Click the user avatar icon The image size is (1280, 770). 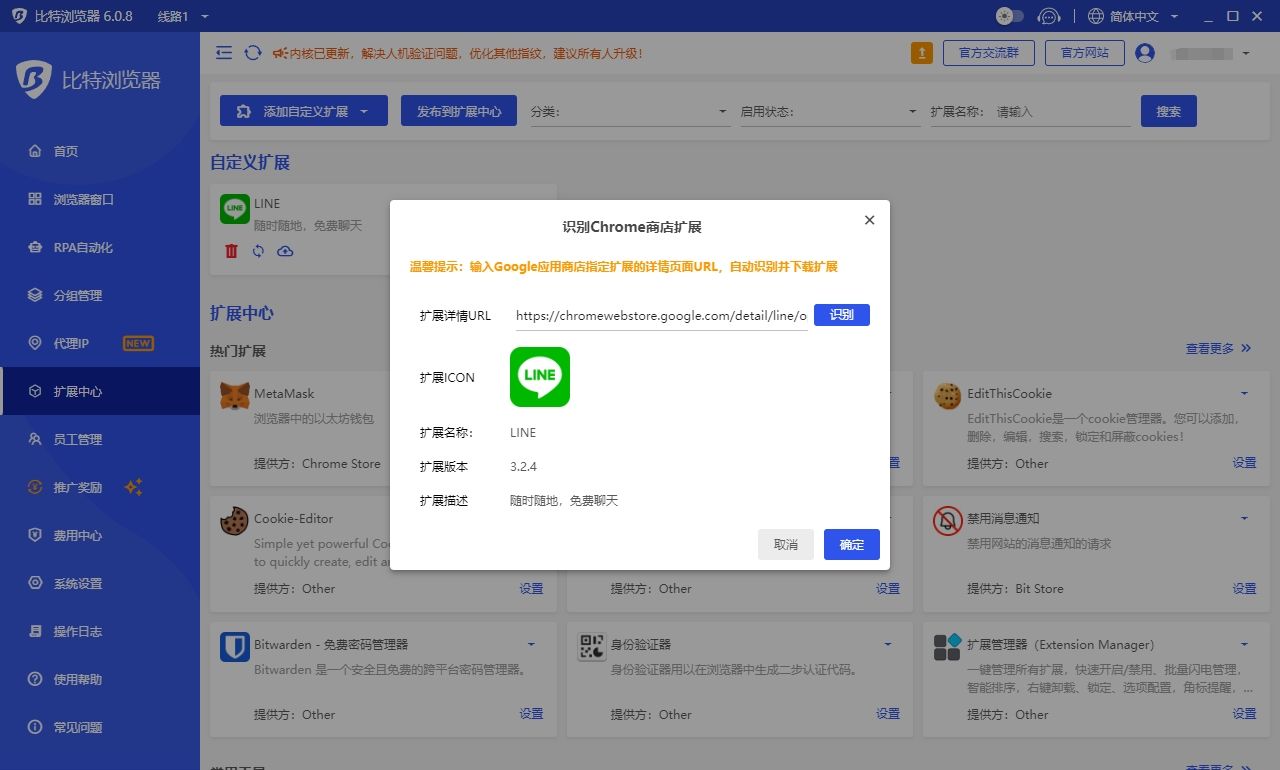(1145, 53)
